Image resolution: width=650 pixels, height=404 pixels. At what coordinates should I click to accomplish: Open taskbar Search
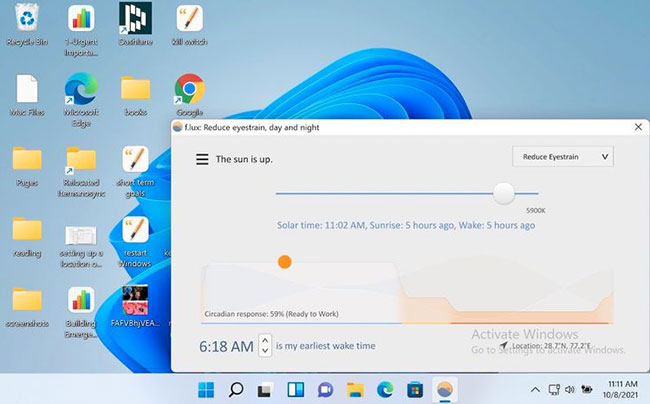point(236,389)
